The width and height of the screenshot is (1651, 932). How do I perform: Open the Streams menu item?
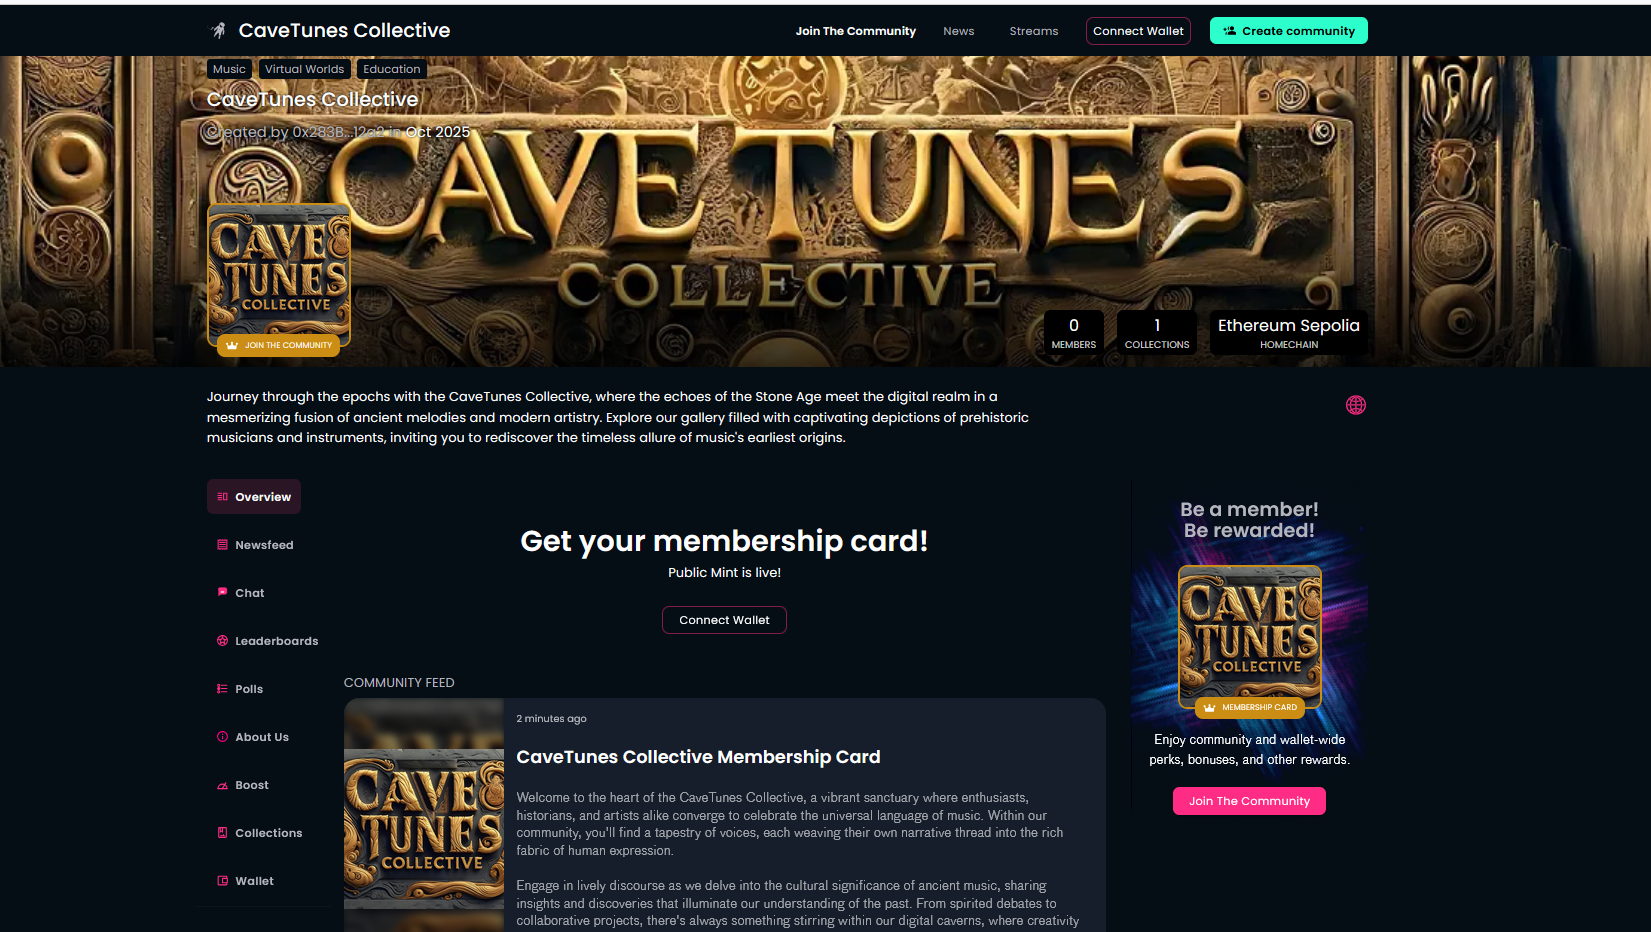click(1033, 31)
